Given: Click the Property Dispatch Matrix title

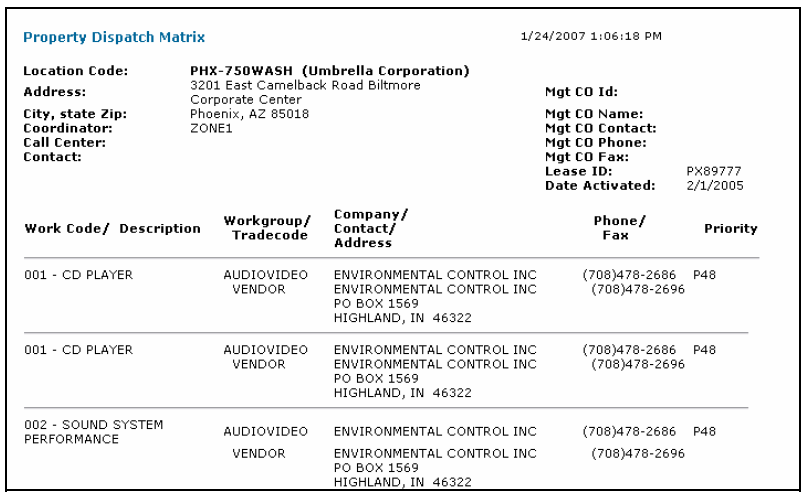Looking at the screenshot, I should [114, 37].
